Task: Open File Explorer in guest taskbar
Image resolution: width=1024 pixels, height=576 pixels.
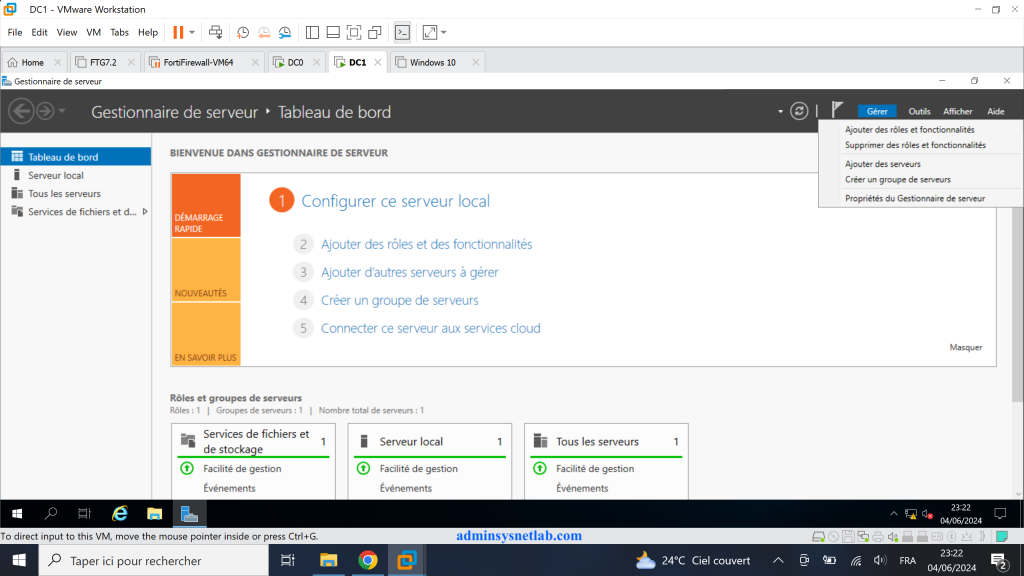Action: [154, 514]
